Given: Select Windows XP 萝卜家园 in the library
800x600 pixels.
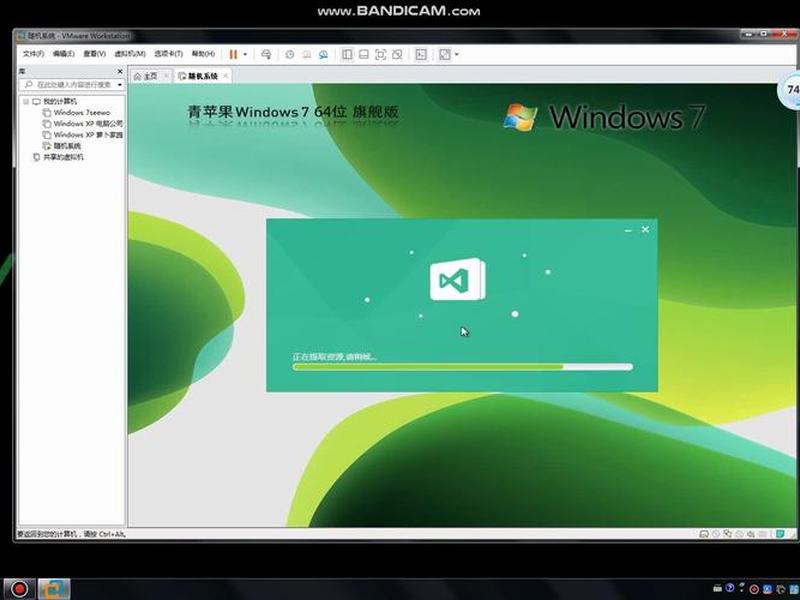Looking at the screenshot, I should 88,135.
